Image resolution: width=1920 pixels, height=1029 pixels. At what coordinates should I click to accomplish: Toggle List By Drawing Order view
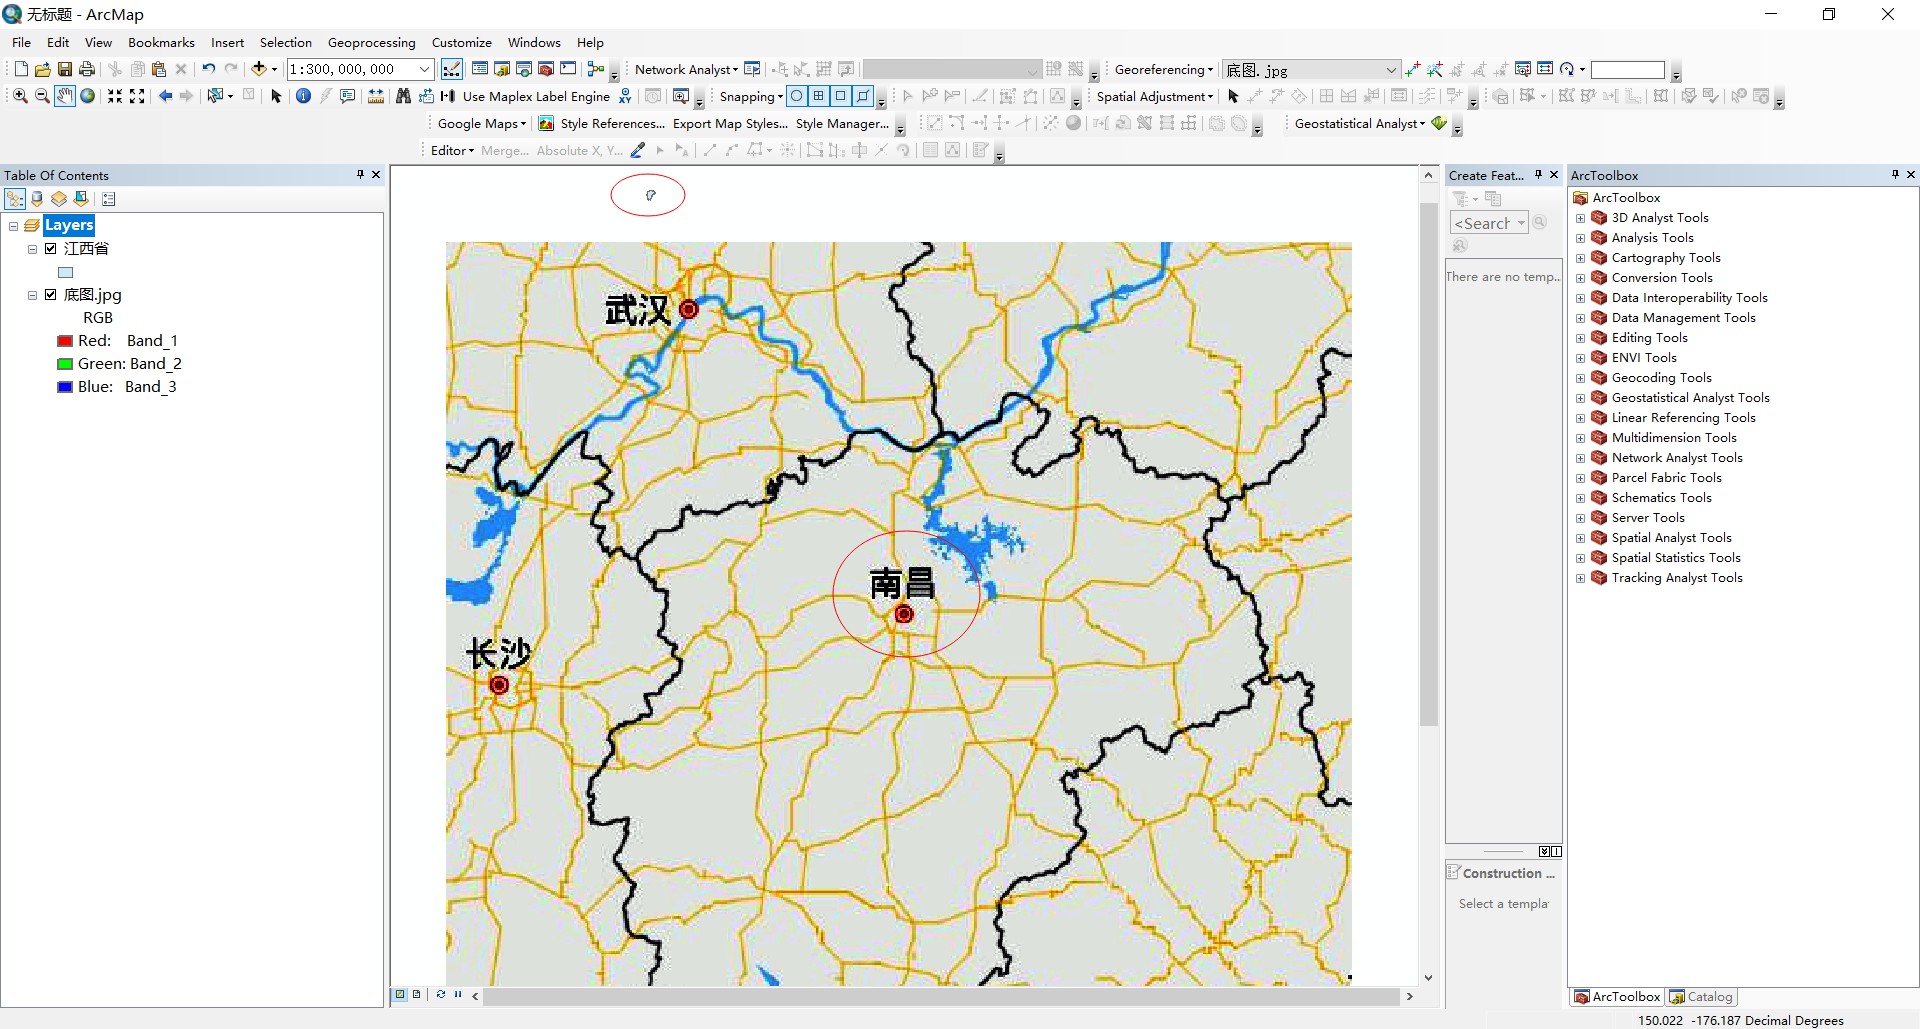click(15, 199)
